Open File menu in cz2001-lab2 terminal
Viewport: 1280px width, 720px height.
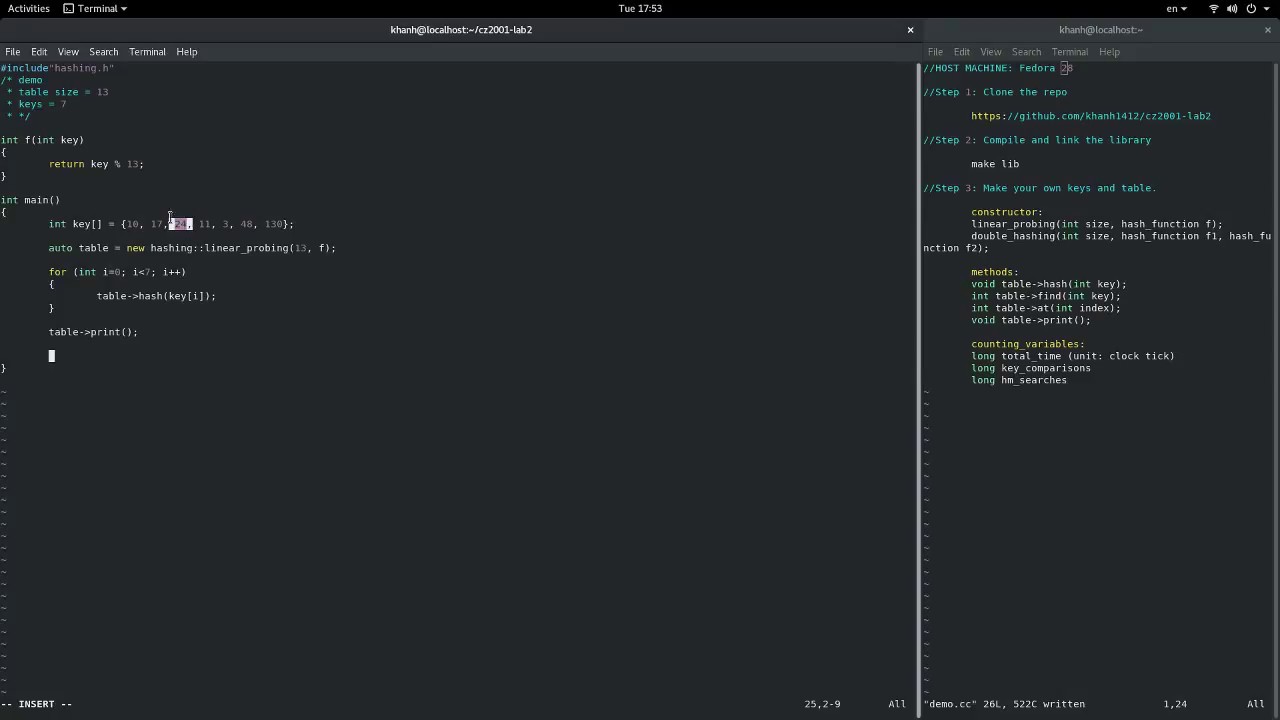pos(13,52)
